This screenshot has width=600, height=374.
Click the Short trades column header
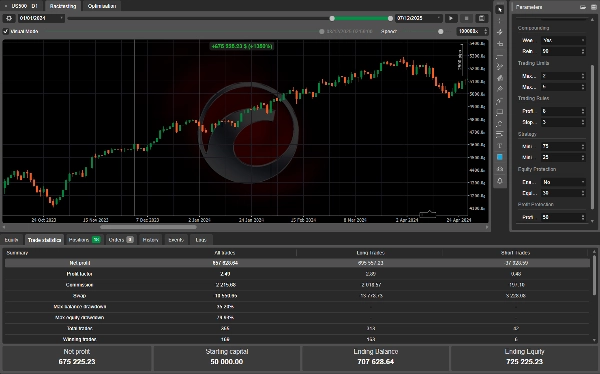(x=515, y=253)
